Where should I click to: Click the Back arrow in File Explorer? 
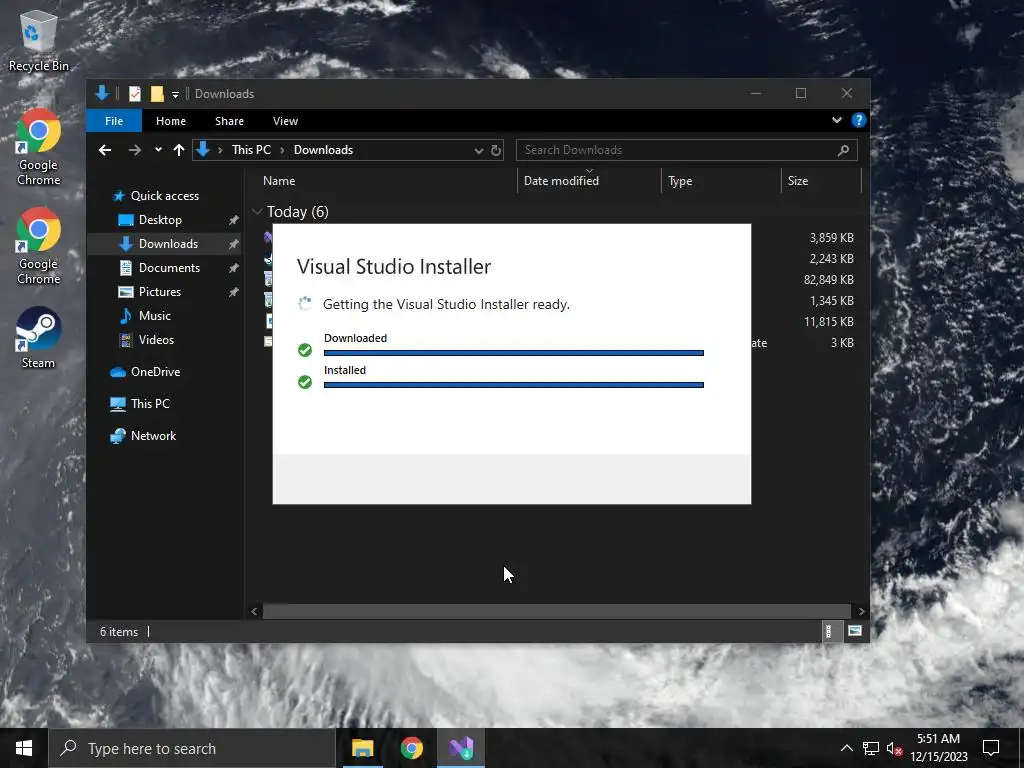pyautogui.click(x=104, y=150)
